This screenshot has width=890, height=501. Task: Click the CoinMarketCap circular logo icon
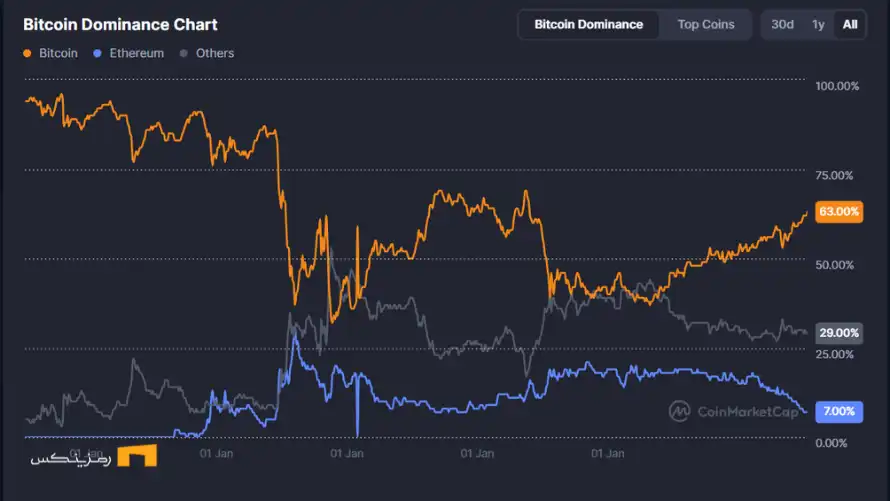click(680, 411)
